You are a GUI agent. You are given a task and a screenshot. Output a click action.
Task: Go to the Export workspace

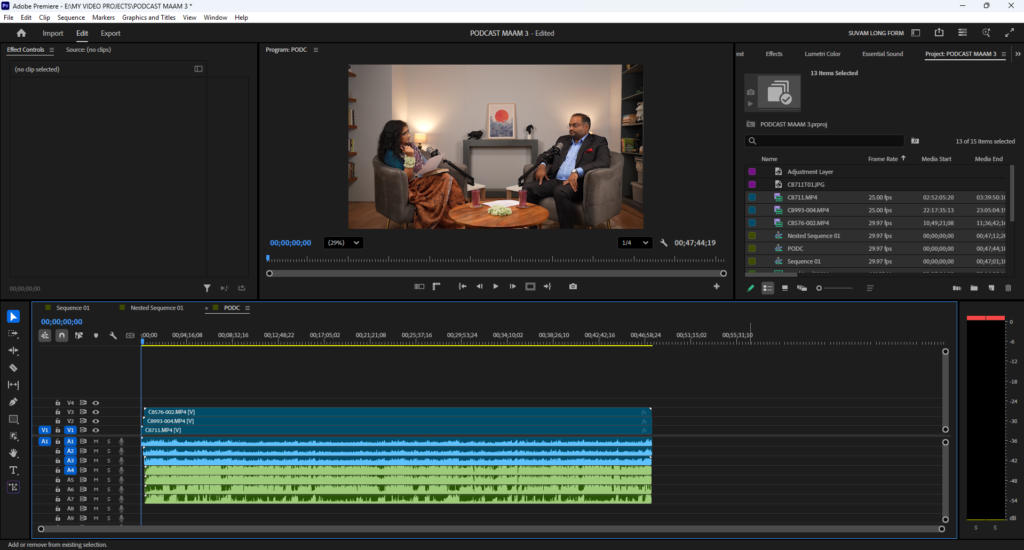tap(110, 33)
